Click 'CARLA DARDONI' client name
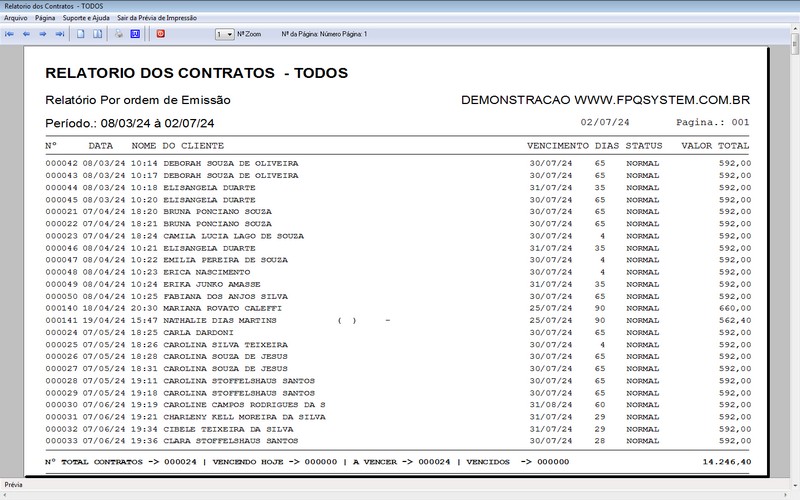 (x=198, y=333)
